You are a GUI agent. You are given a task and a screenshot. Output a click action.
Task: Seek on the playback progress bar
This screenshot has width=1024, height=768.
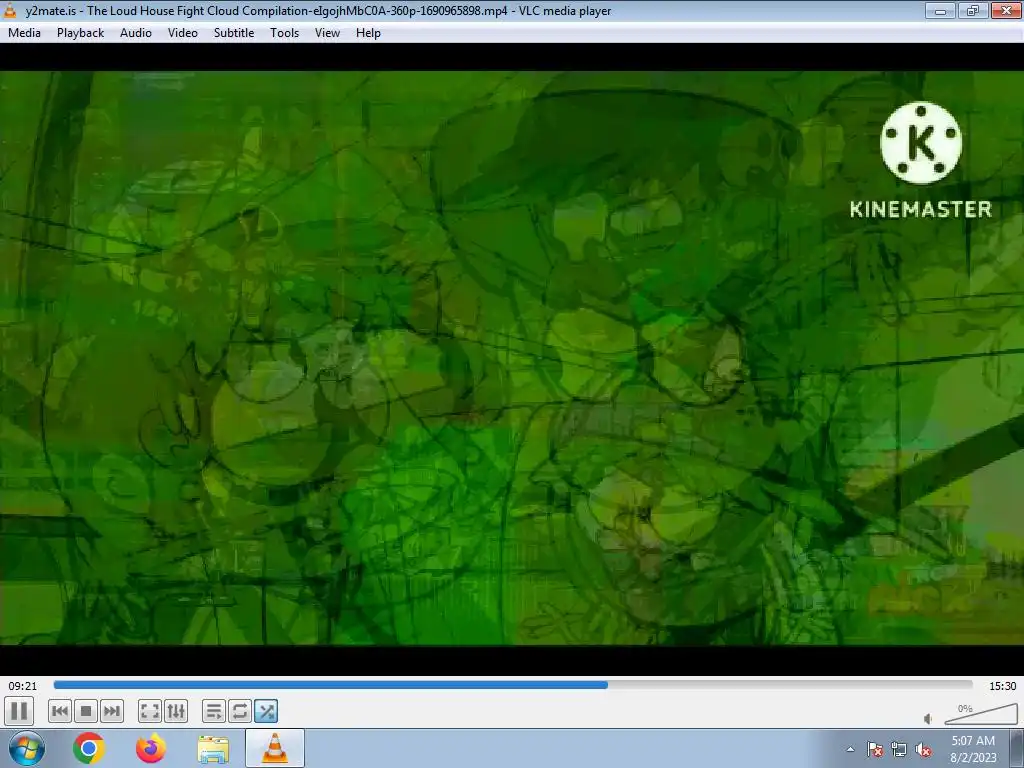[x=513, y=685]
